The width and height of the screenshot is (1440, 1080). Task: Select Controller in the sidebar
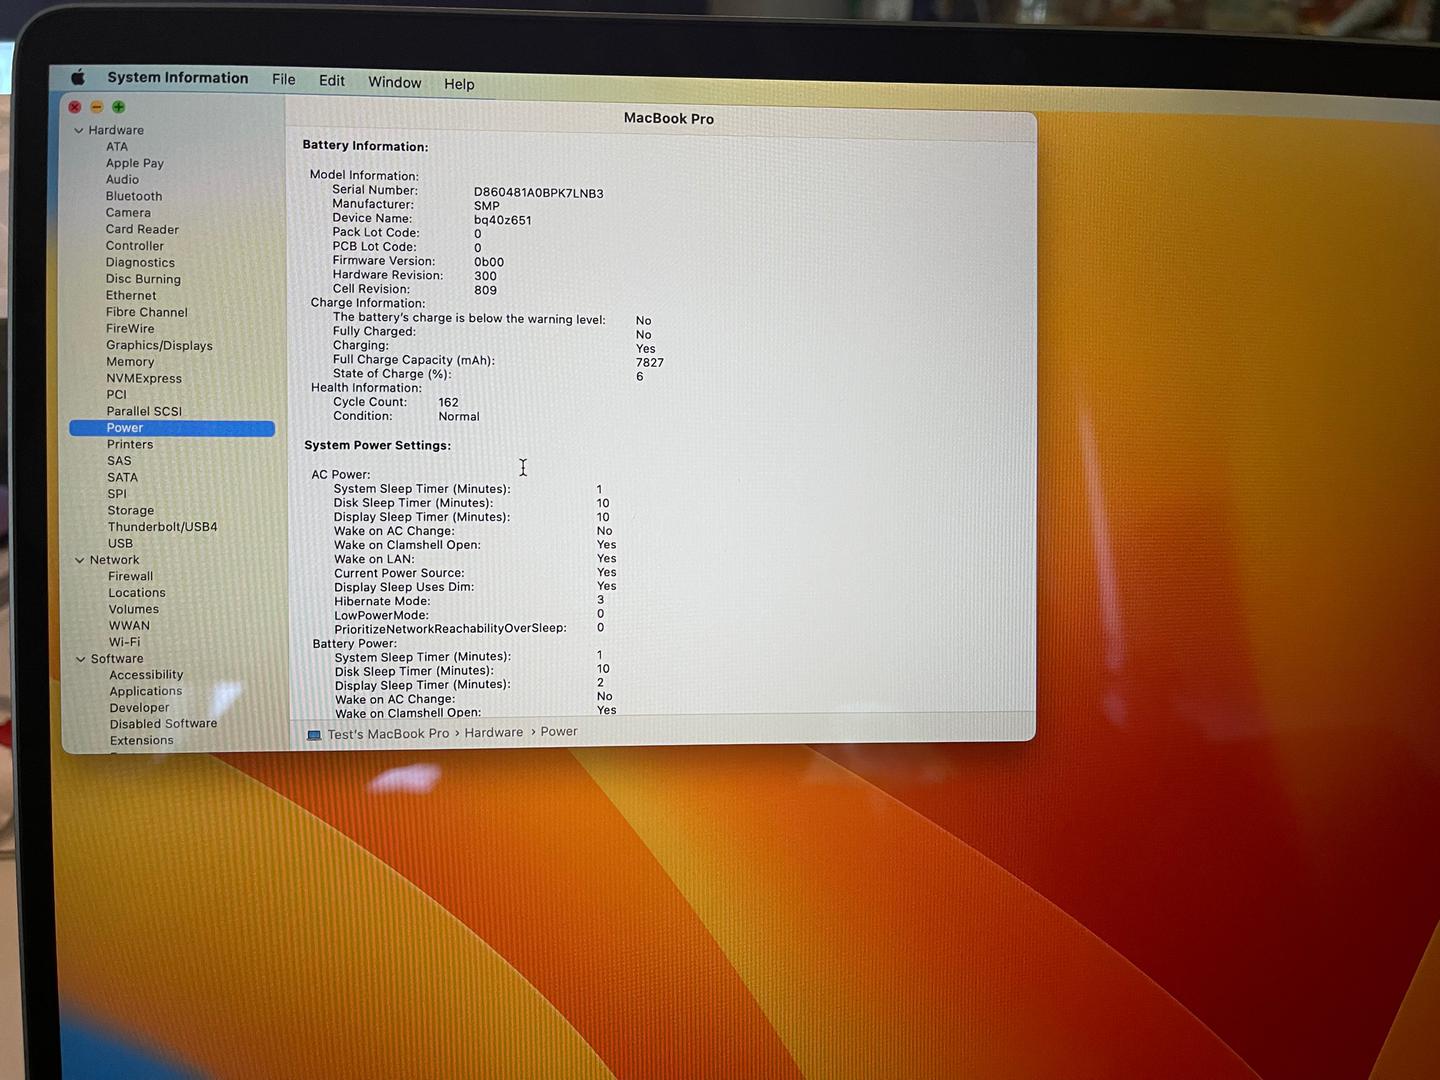(135, 246)
